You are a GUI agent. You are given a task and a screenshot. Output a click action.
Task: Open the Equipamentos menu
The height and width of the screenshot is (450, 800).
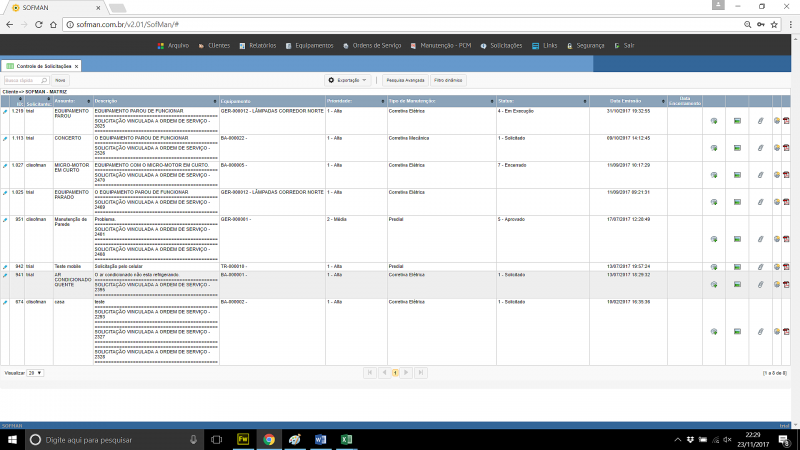point(314,45)
